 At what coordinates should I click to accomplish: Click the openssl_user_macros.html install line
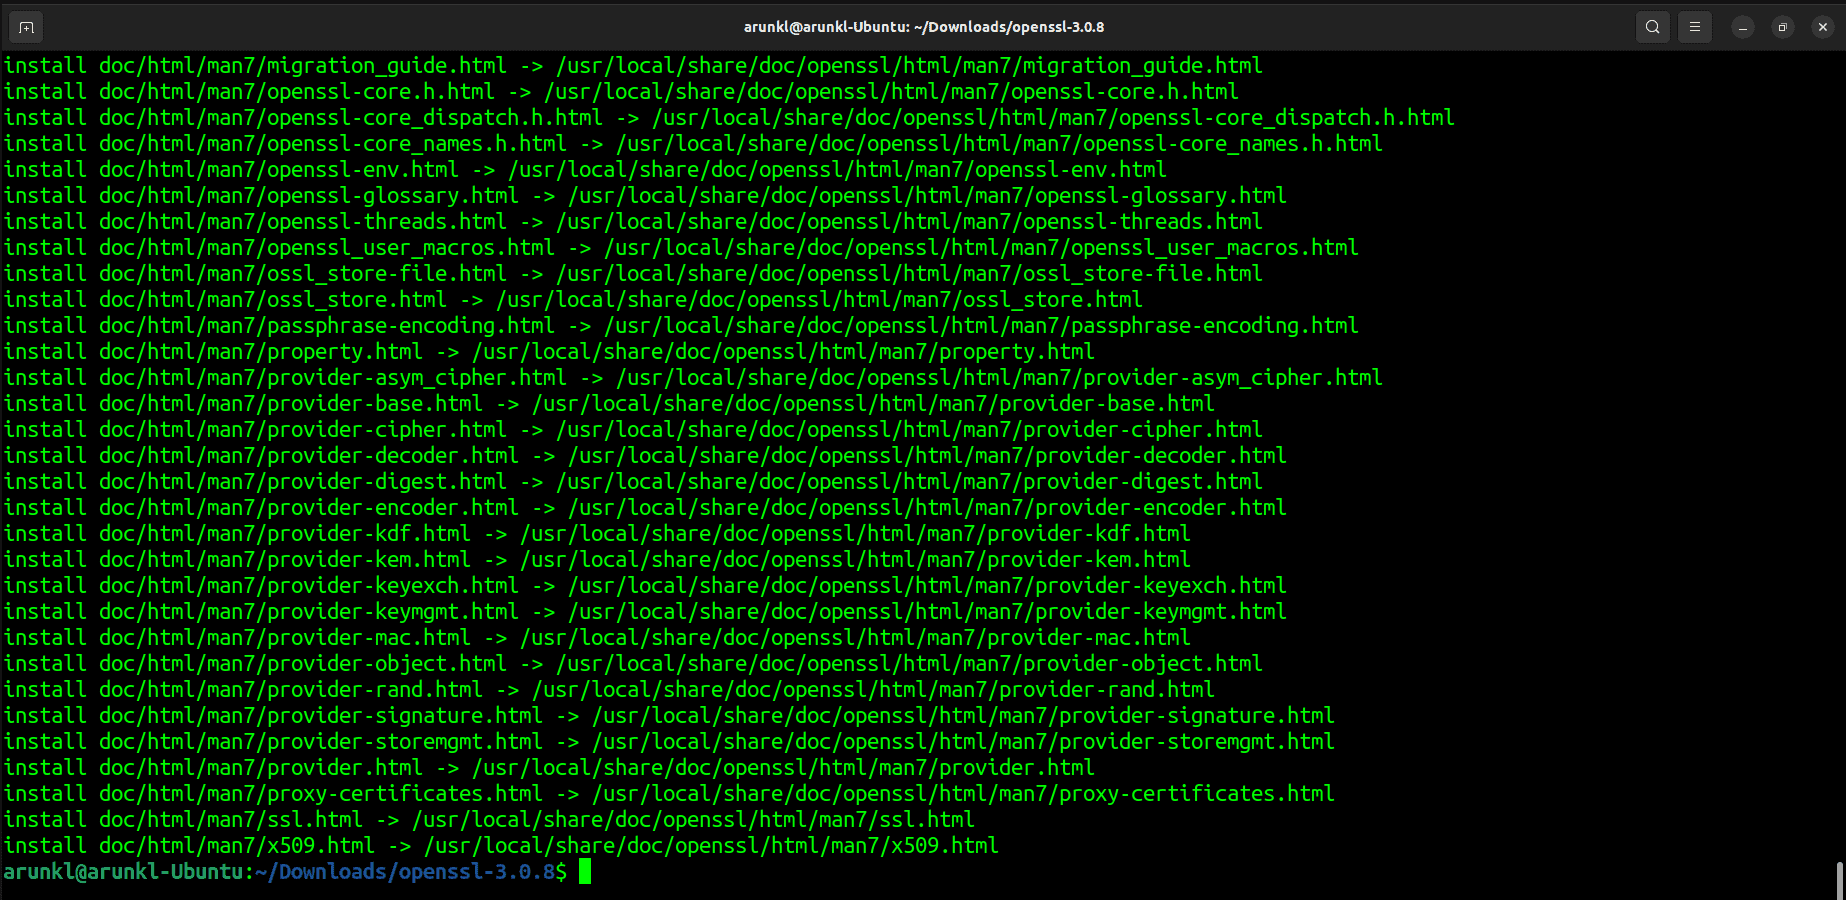point(681,248)
